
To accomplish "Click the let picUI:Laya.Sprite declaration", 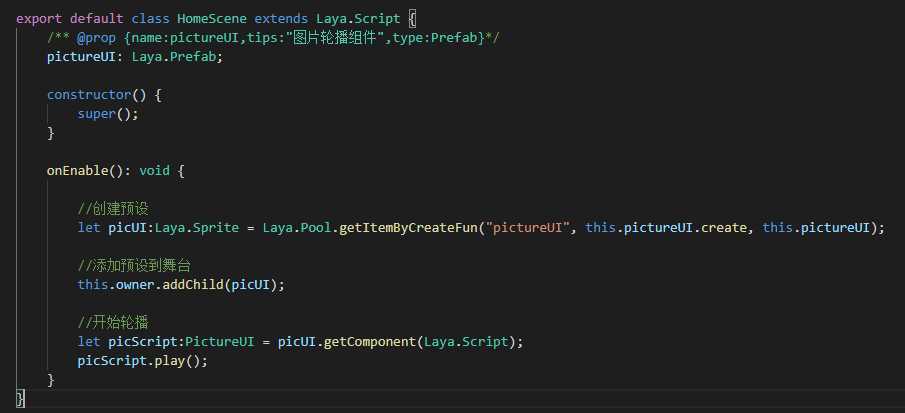I will pyautogui.click(x=158, y=227).
